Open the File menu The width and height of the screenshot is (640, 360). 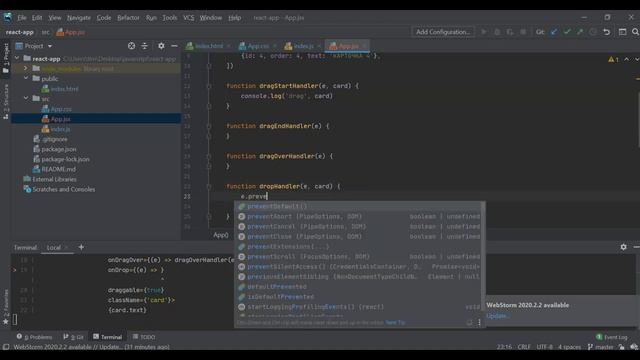pos(22,18)
